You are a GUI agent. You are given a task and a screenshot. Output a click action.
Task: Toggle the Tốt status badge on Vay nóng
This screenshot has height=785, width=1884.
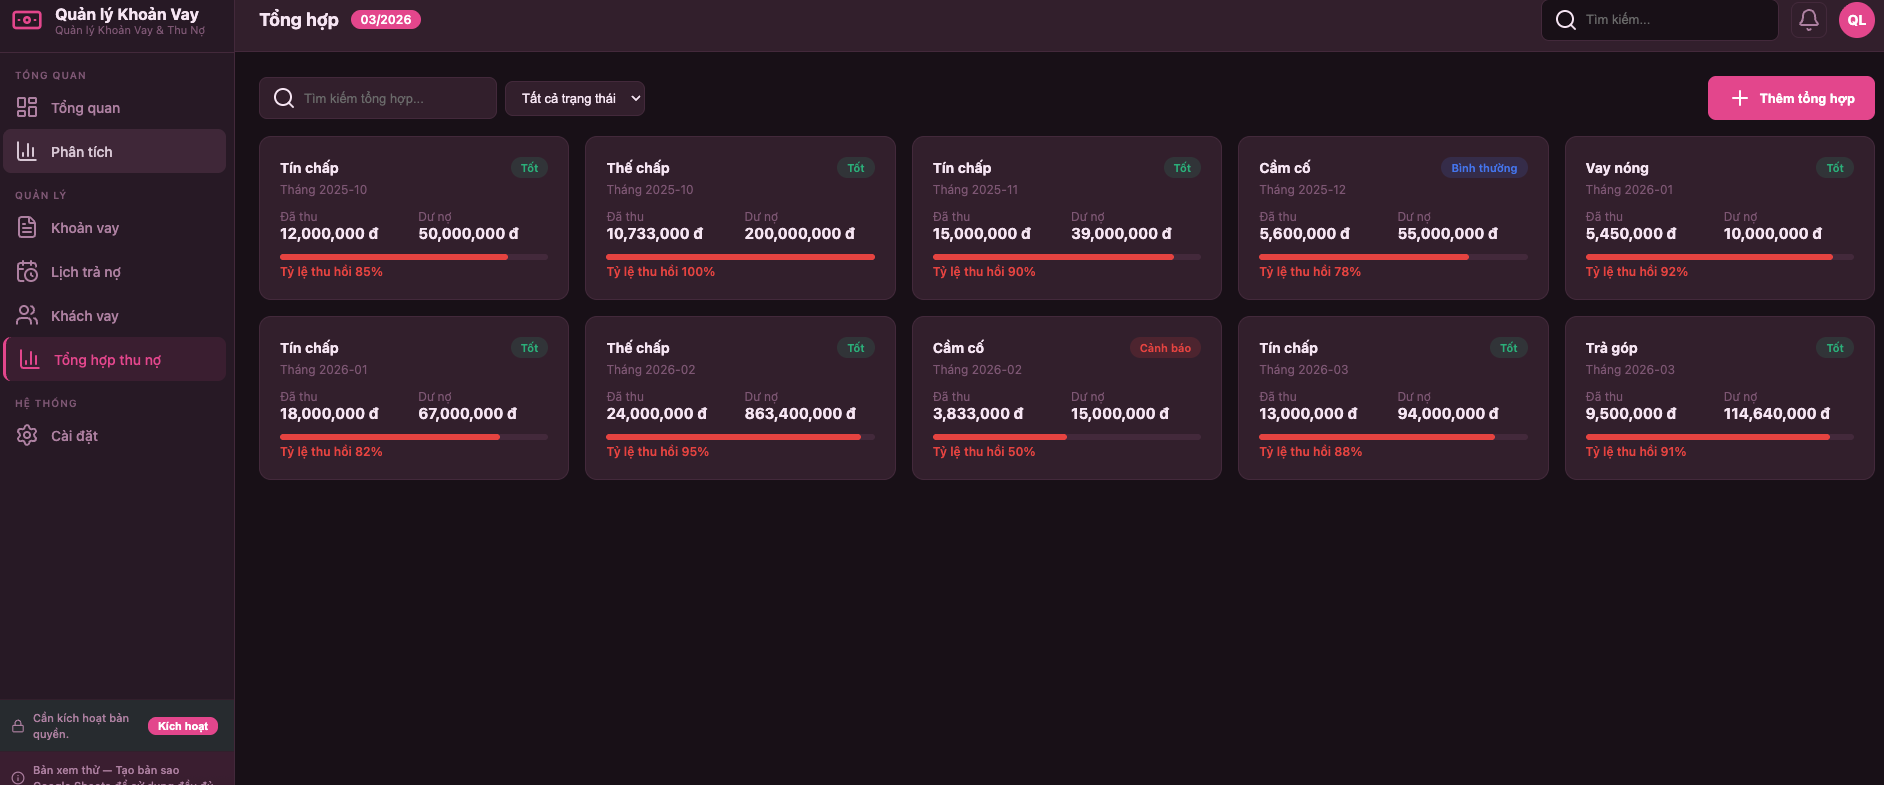1835,167
